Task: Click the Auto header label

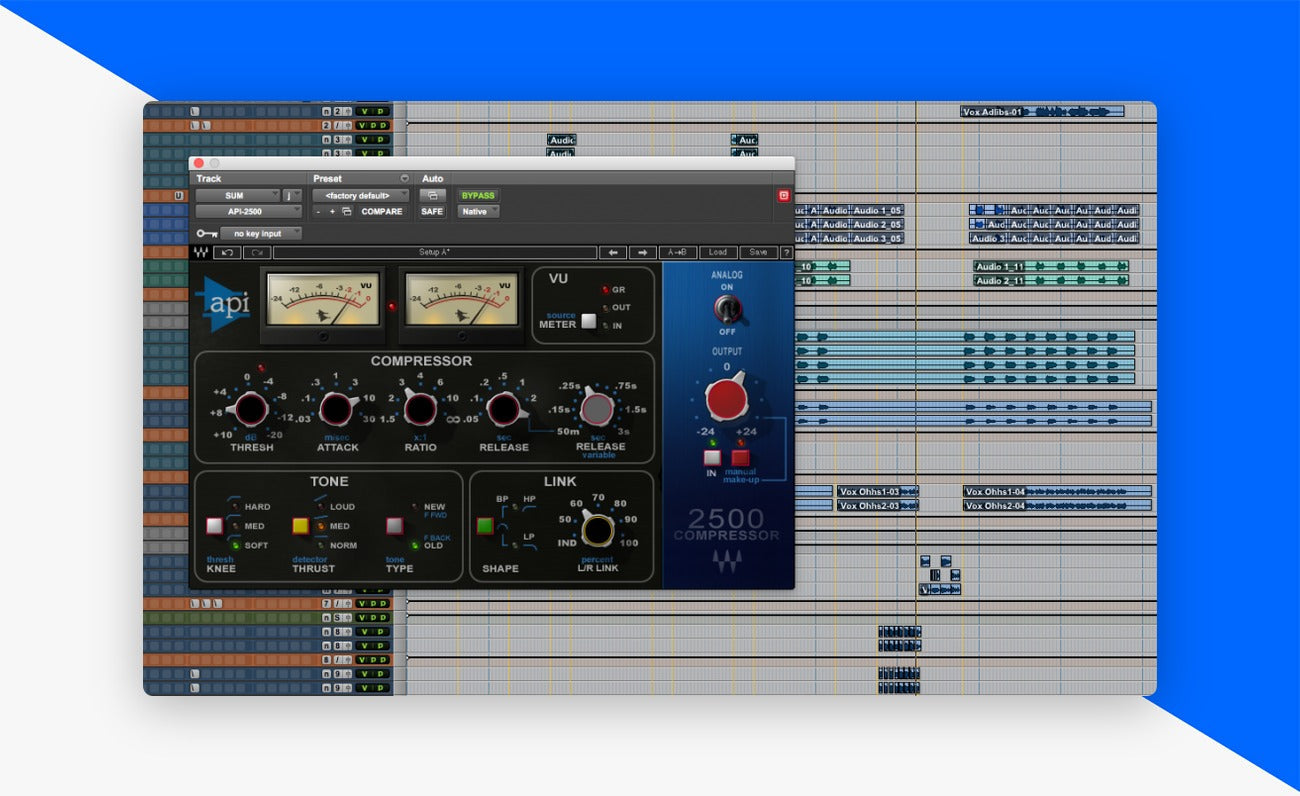Action: click(x=433, y=179)
